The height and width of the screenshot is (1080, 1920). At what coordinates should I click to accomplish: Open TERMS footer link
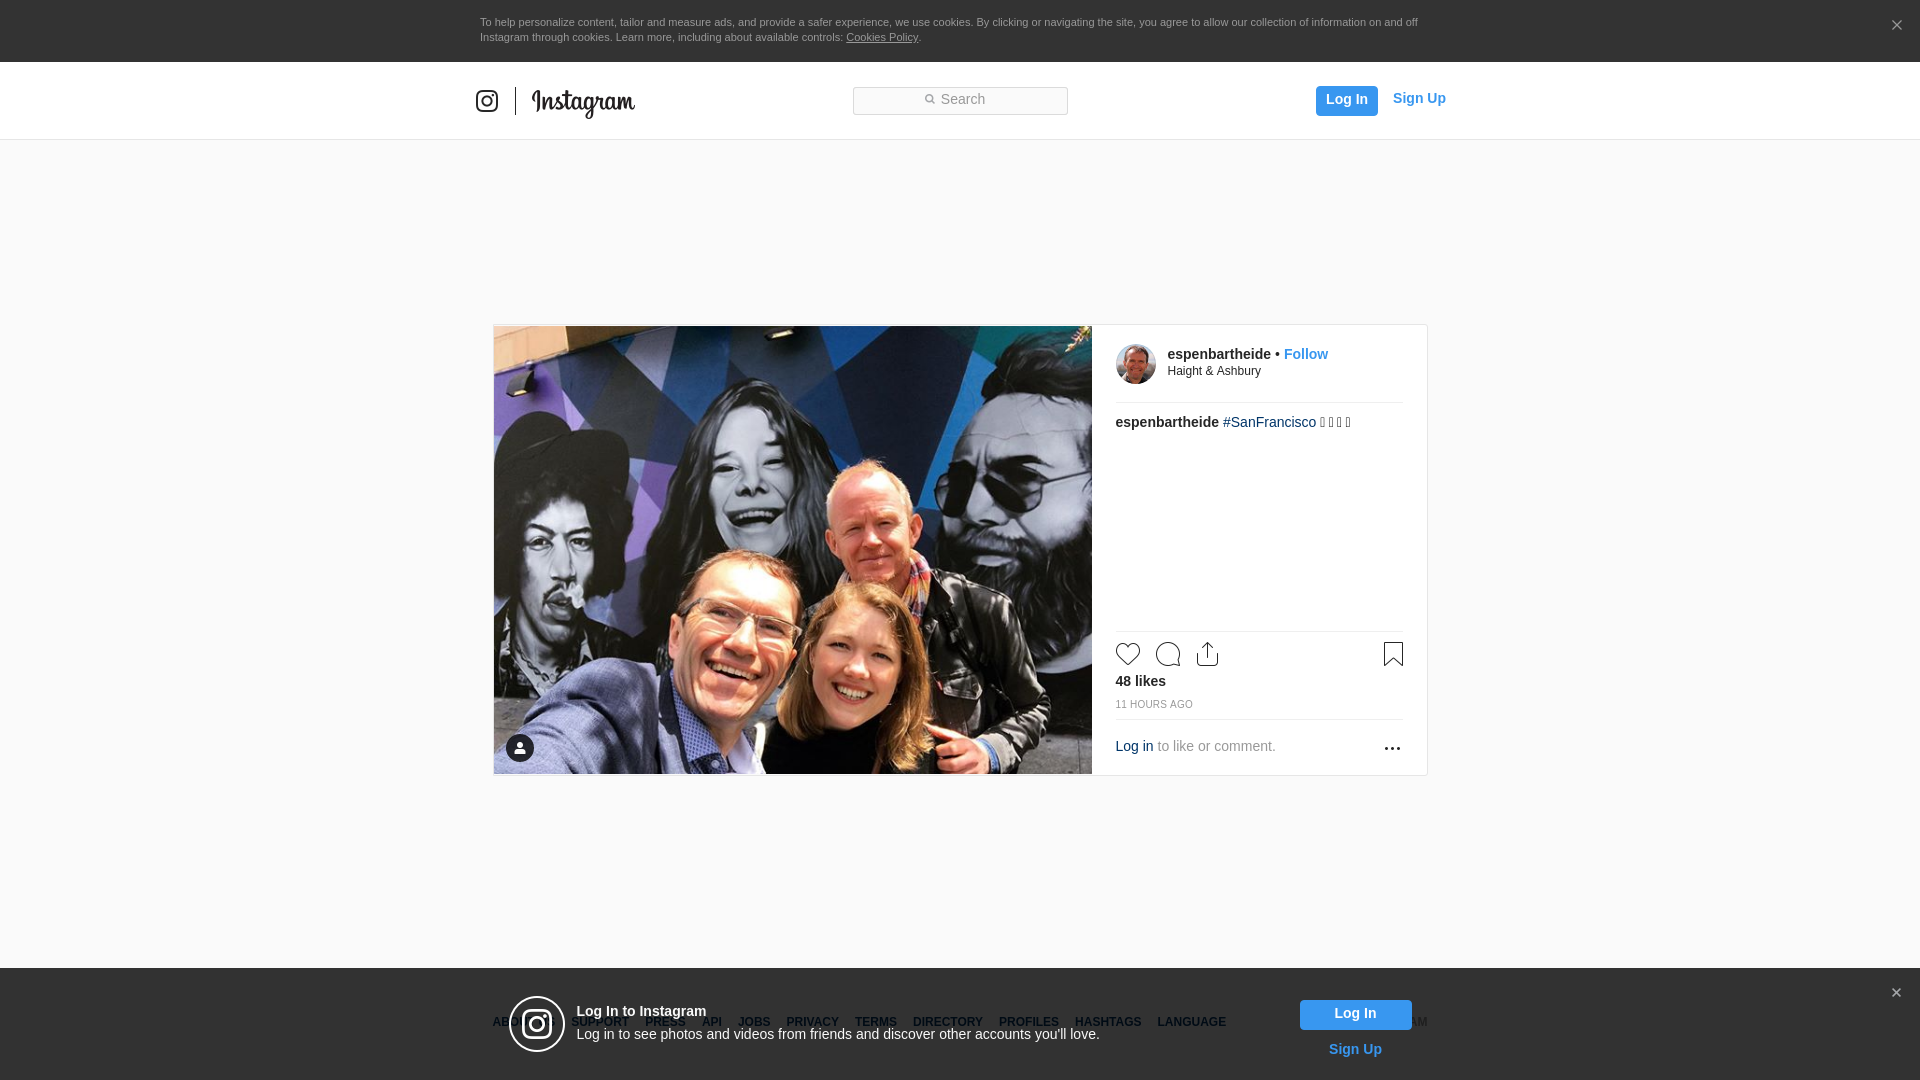(x=876, y=1022)
